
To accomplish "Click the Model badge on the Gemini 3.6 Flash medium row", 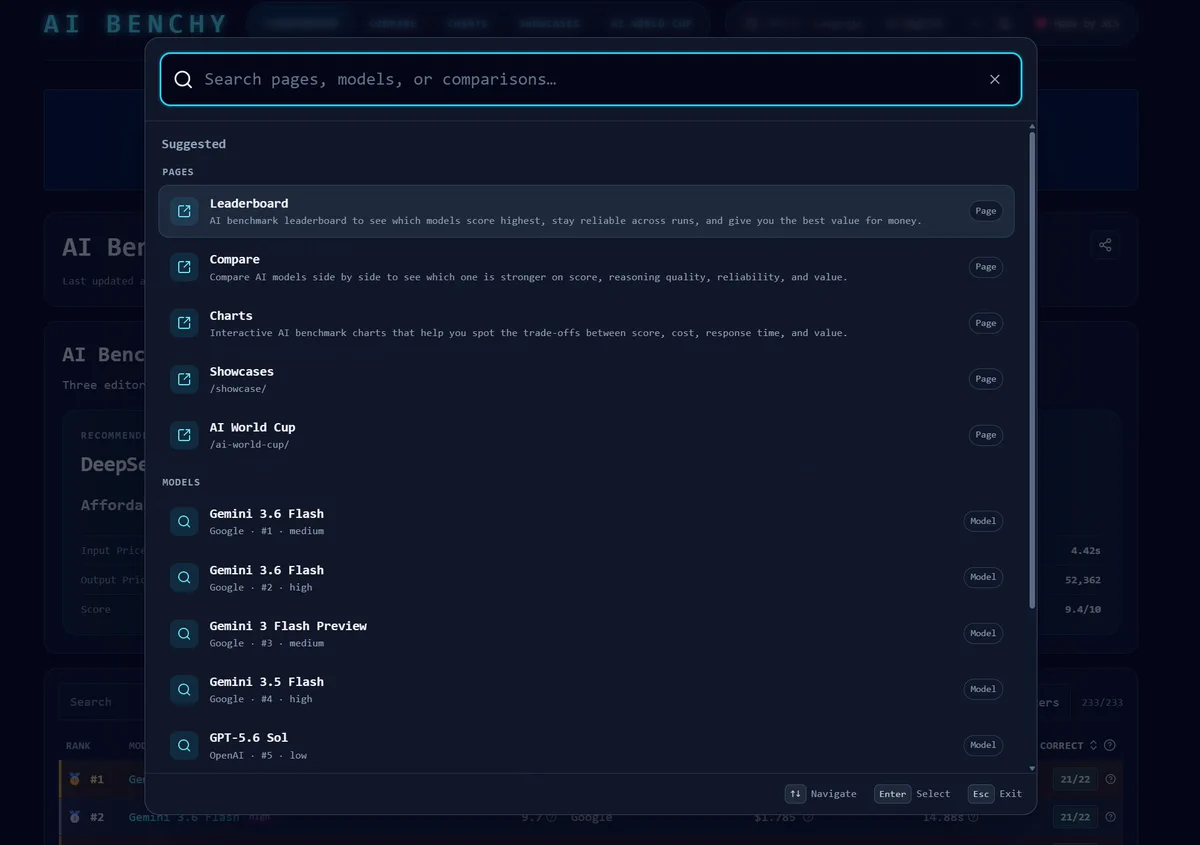I will (x=983, y=521).
